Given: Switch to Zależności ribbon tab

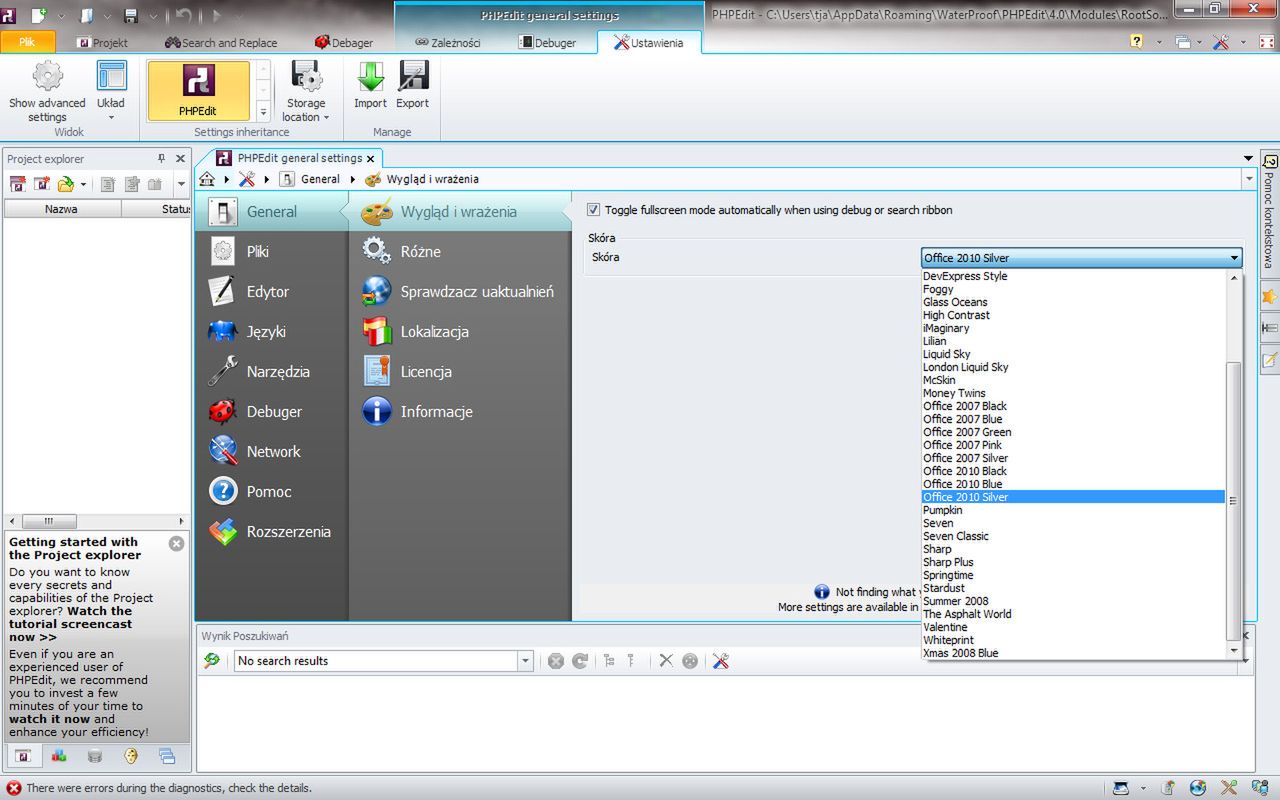Looking at the screenshot, I should click(x=448, y=43).
